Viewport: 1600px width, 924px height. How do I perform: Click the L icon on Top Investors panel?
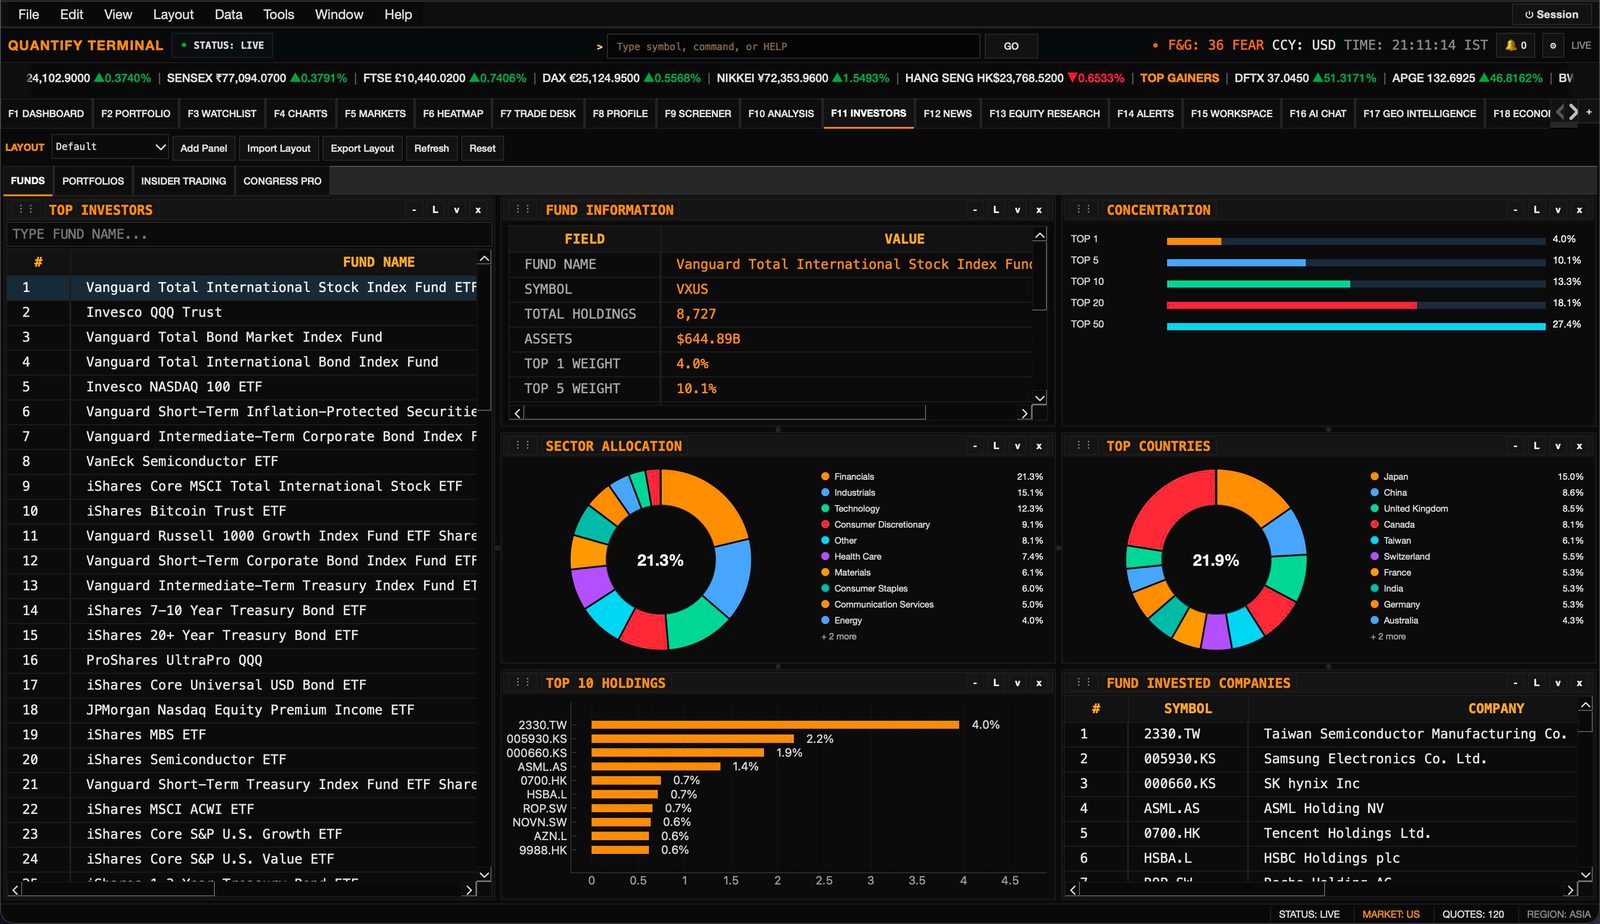pyautogui.click(x=435, y=210)
